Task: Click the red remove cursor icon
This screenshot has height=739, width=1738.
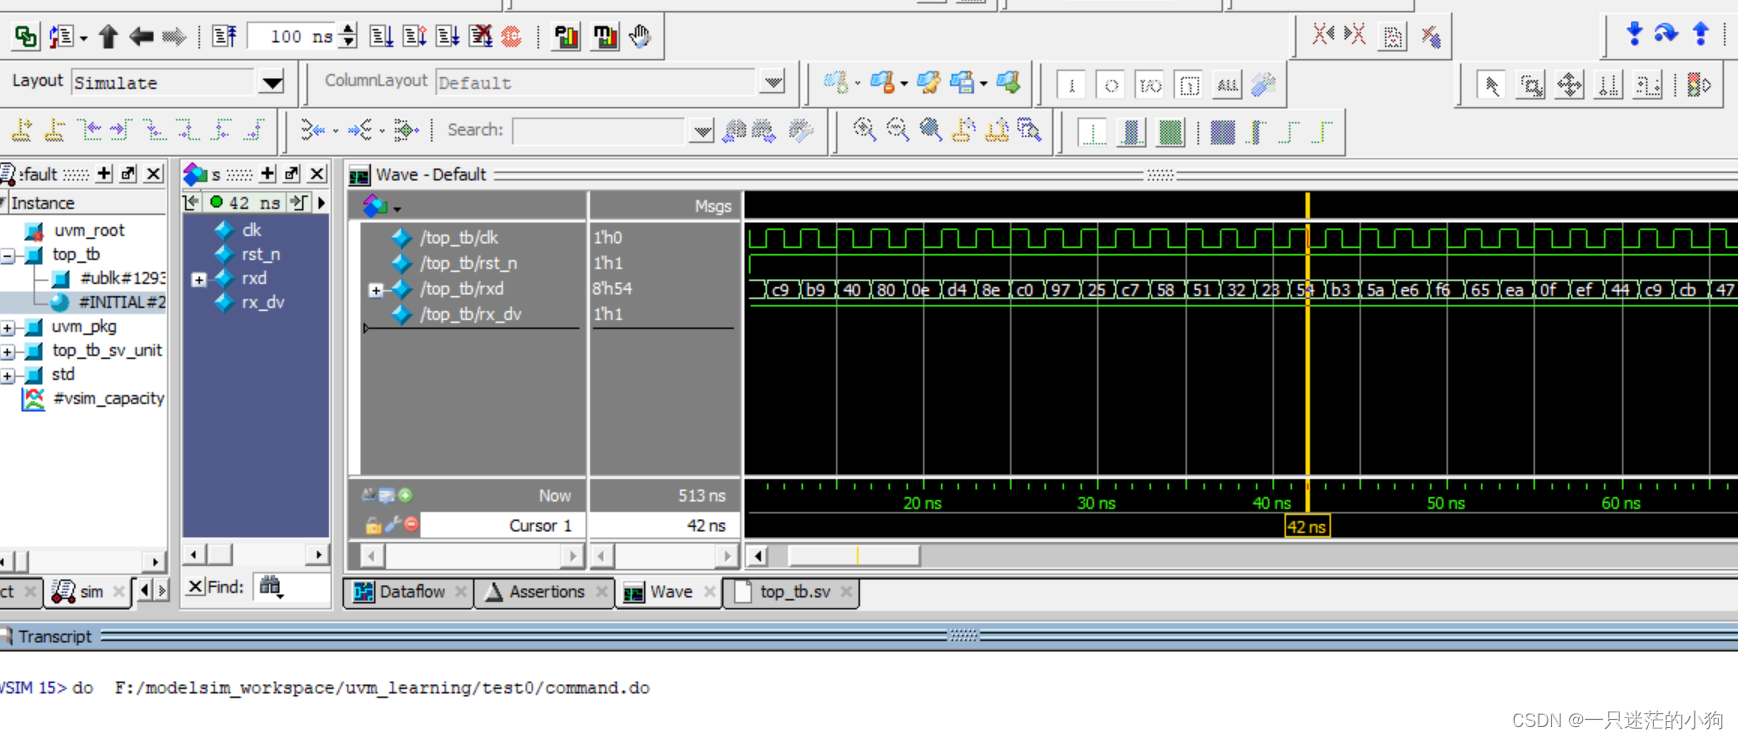Action: [x=411, y=524]
